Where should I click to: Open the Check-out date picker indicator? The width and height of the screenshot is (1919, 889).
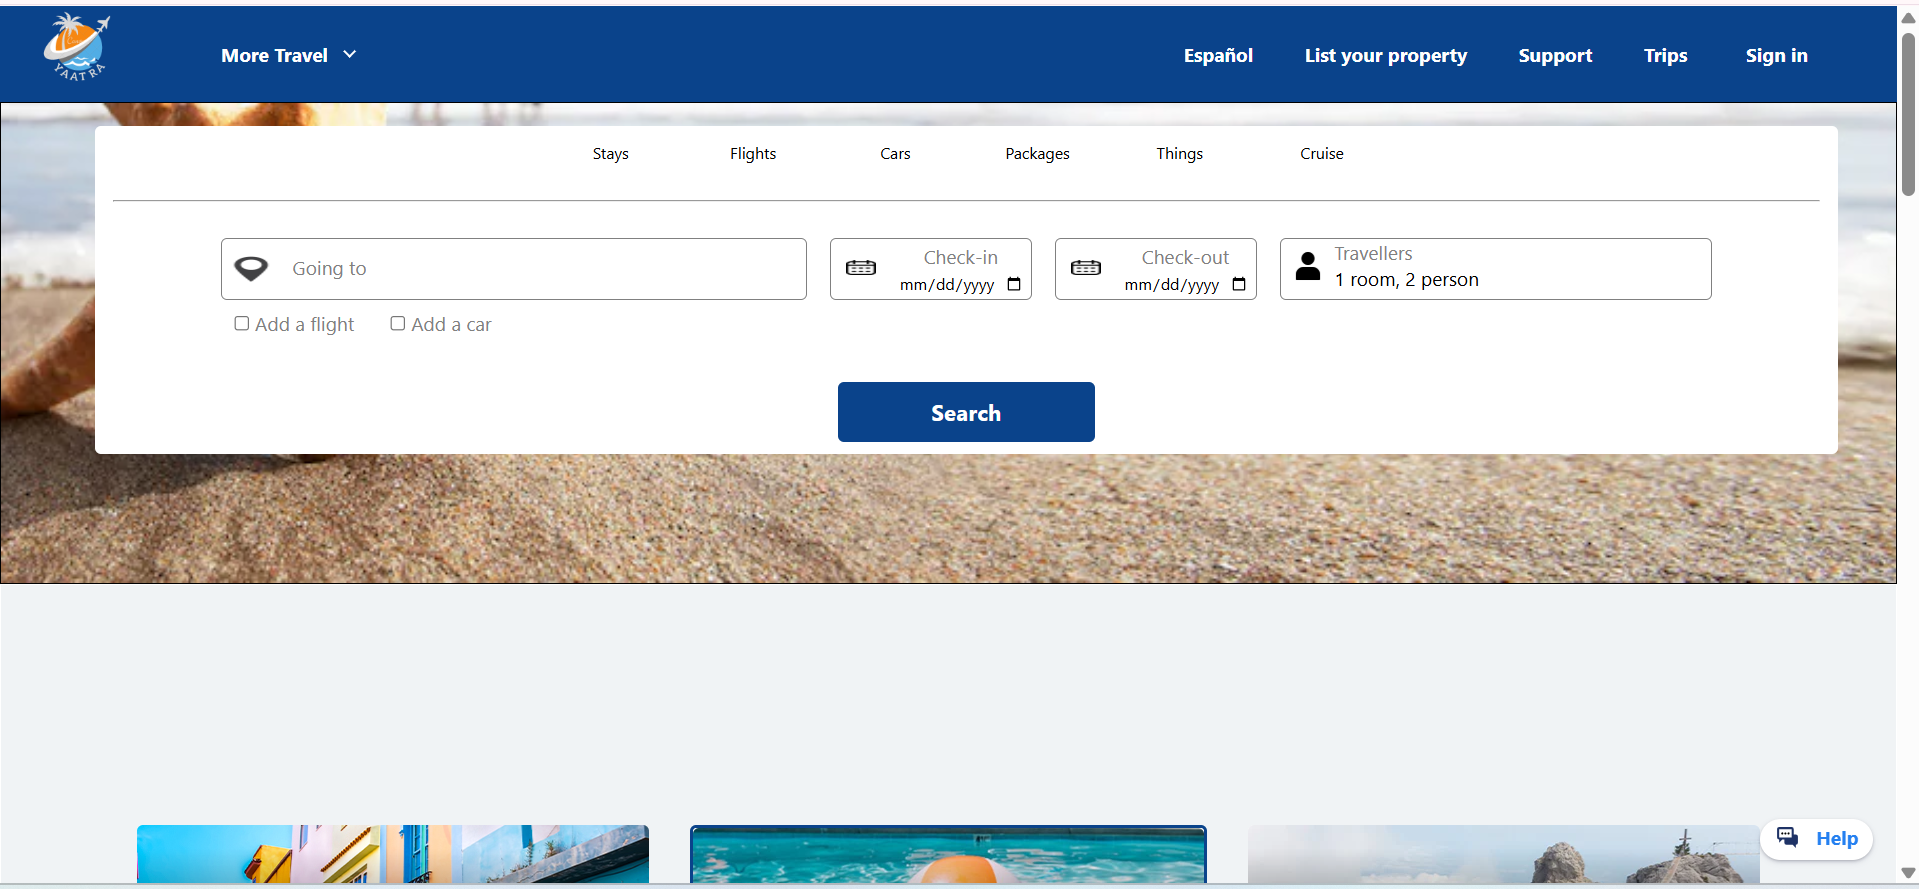pyautogui.click(x=1239, y=284)
